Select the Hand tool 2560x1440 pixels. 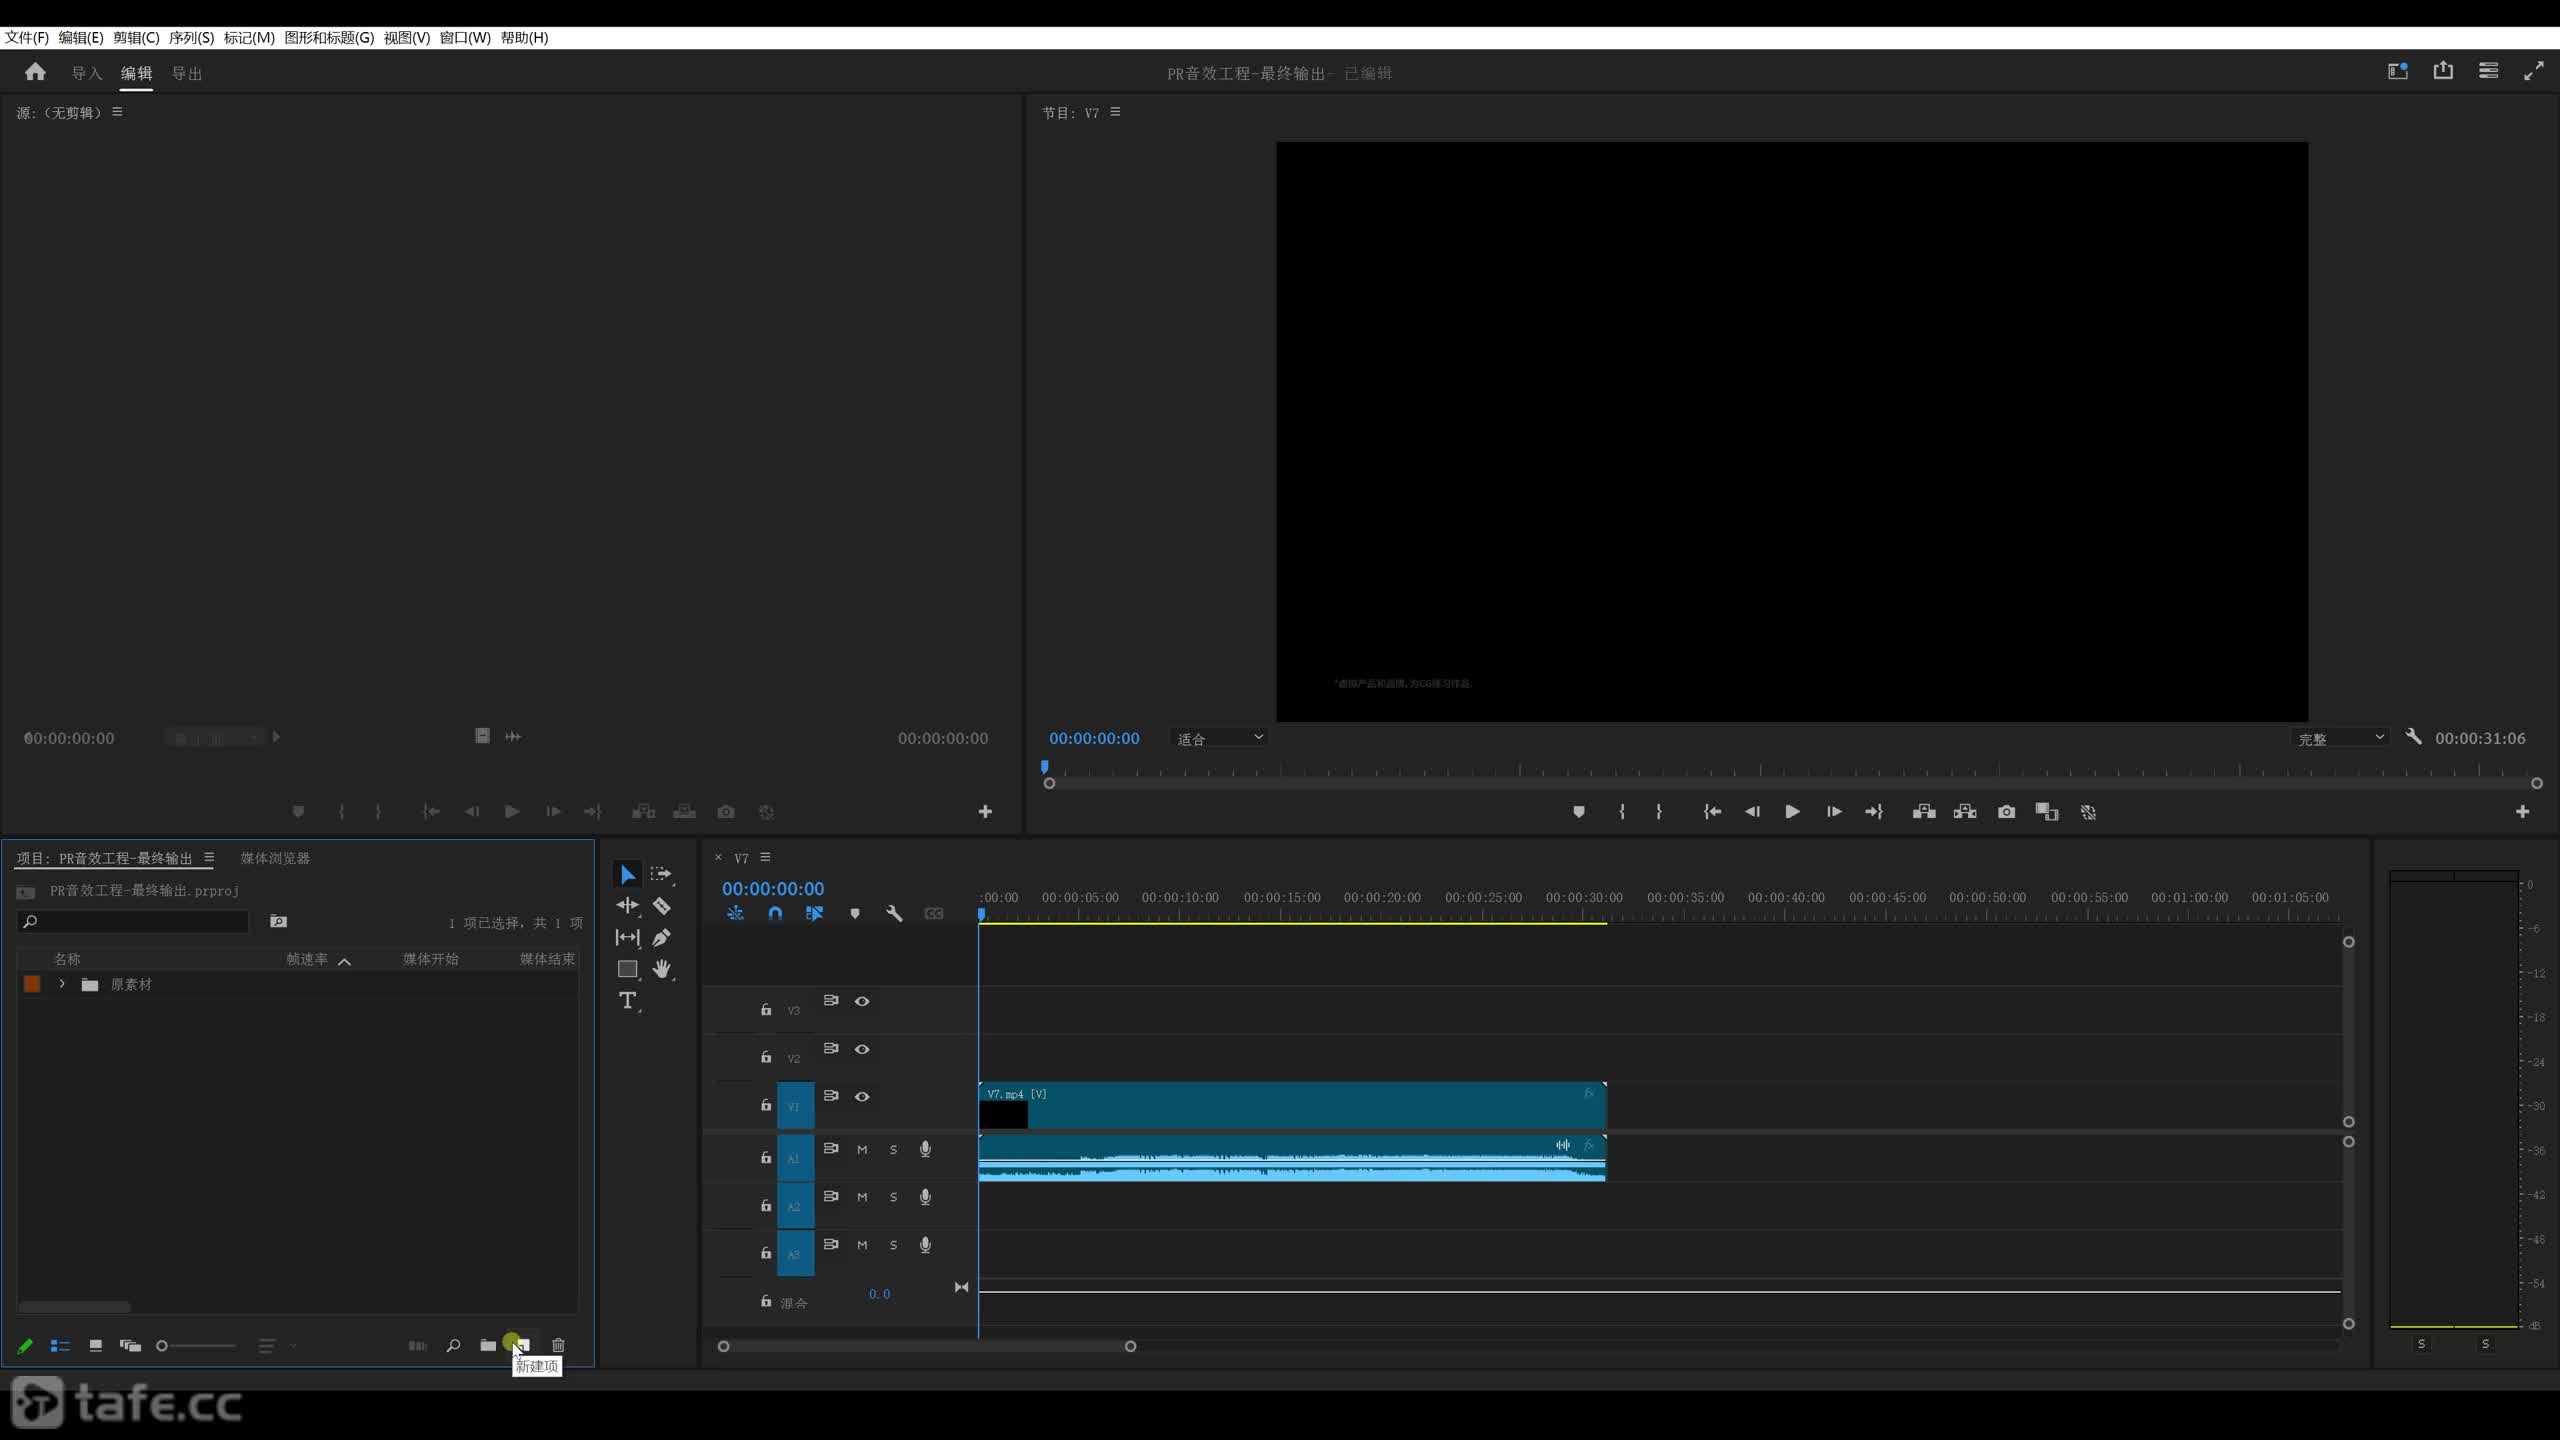pyautogui.click(x=662, y=969)
